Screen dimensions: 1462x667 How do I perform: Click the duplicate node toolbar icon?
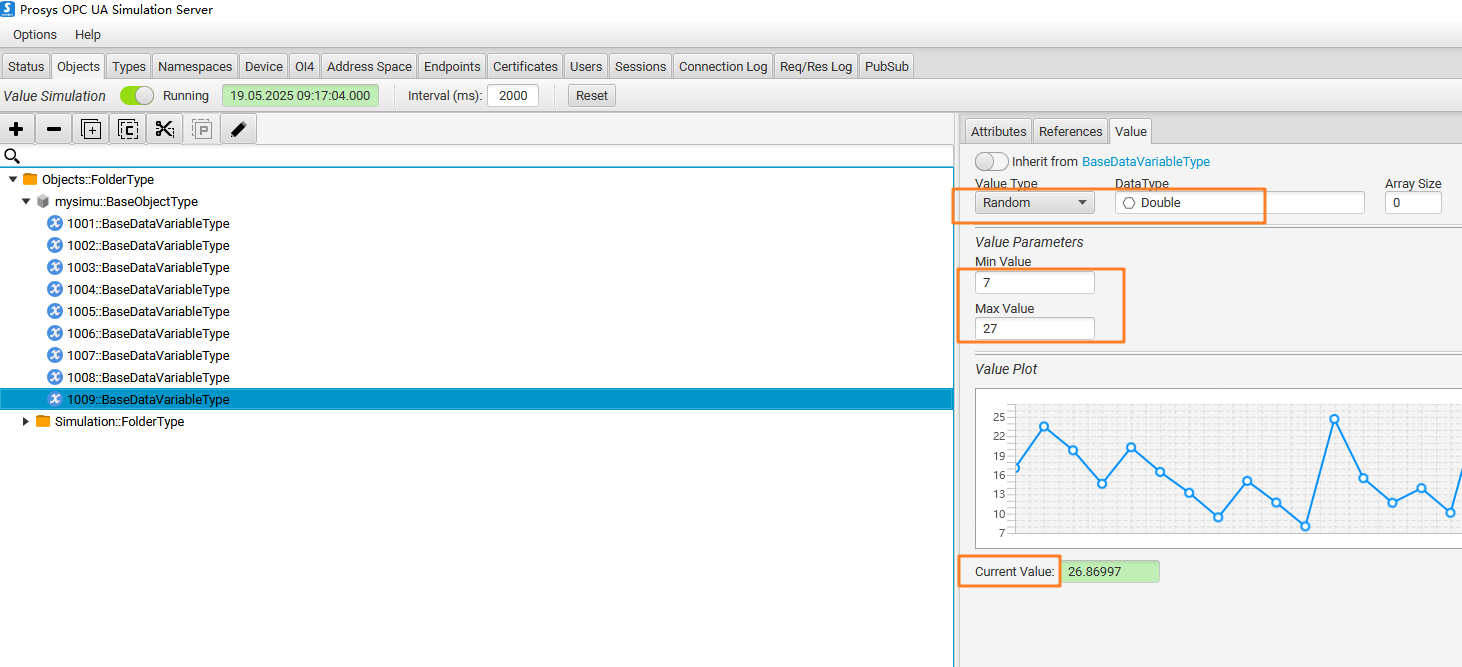(91, 129)
